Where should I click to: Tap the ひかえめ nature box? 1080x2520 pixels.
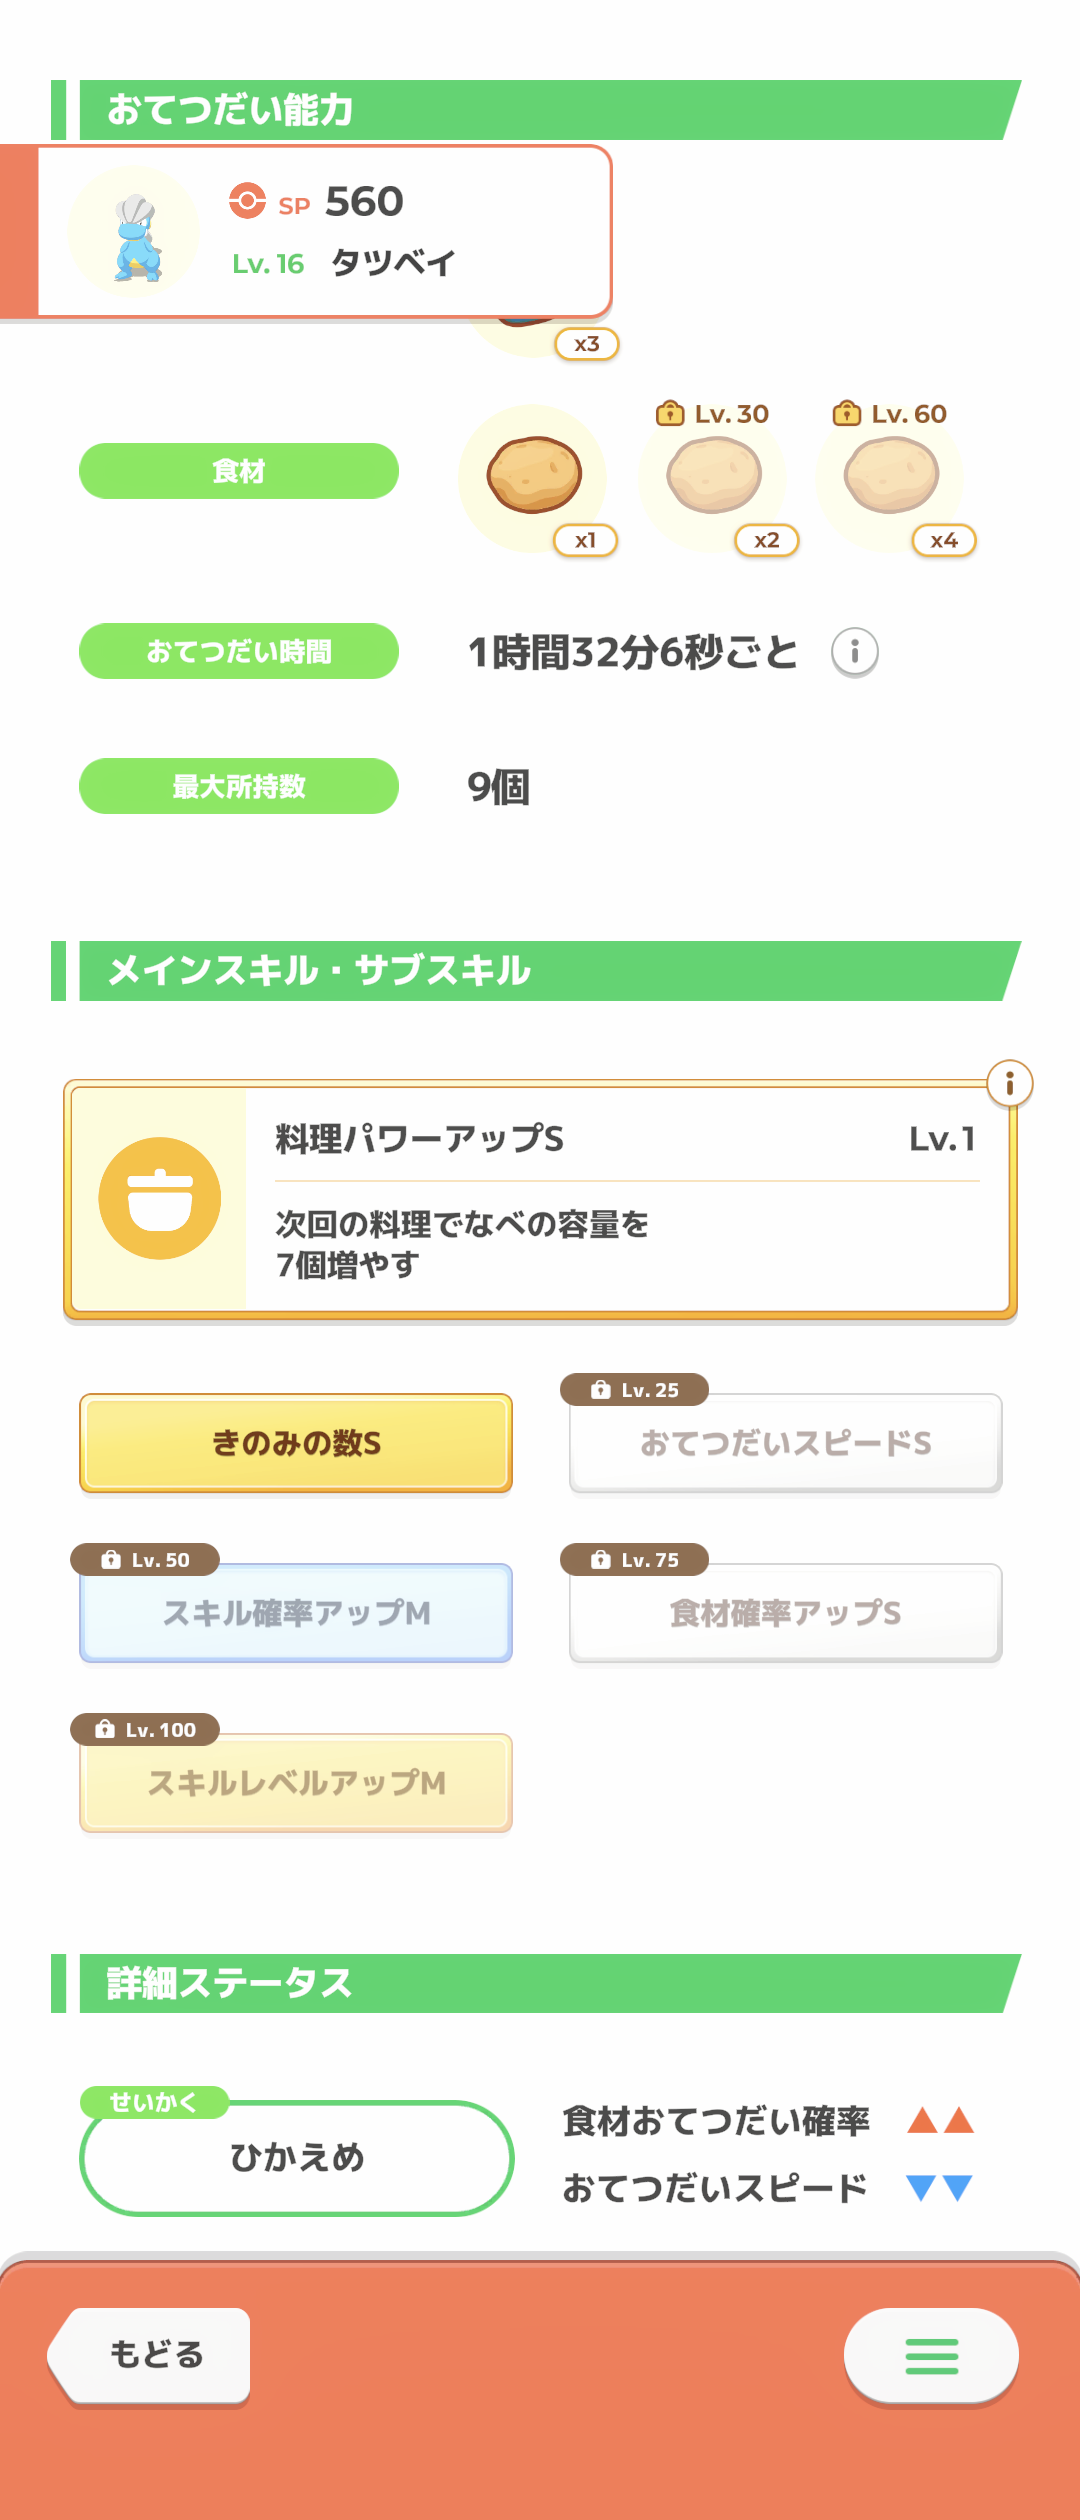coord(296,2158)
